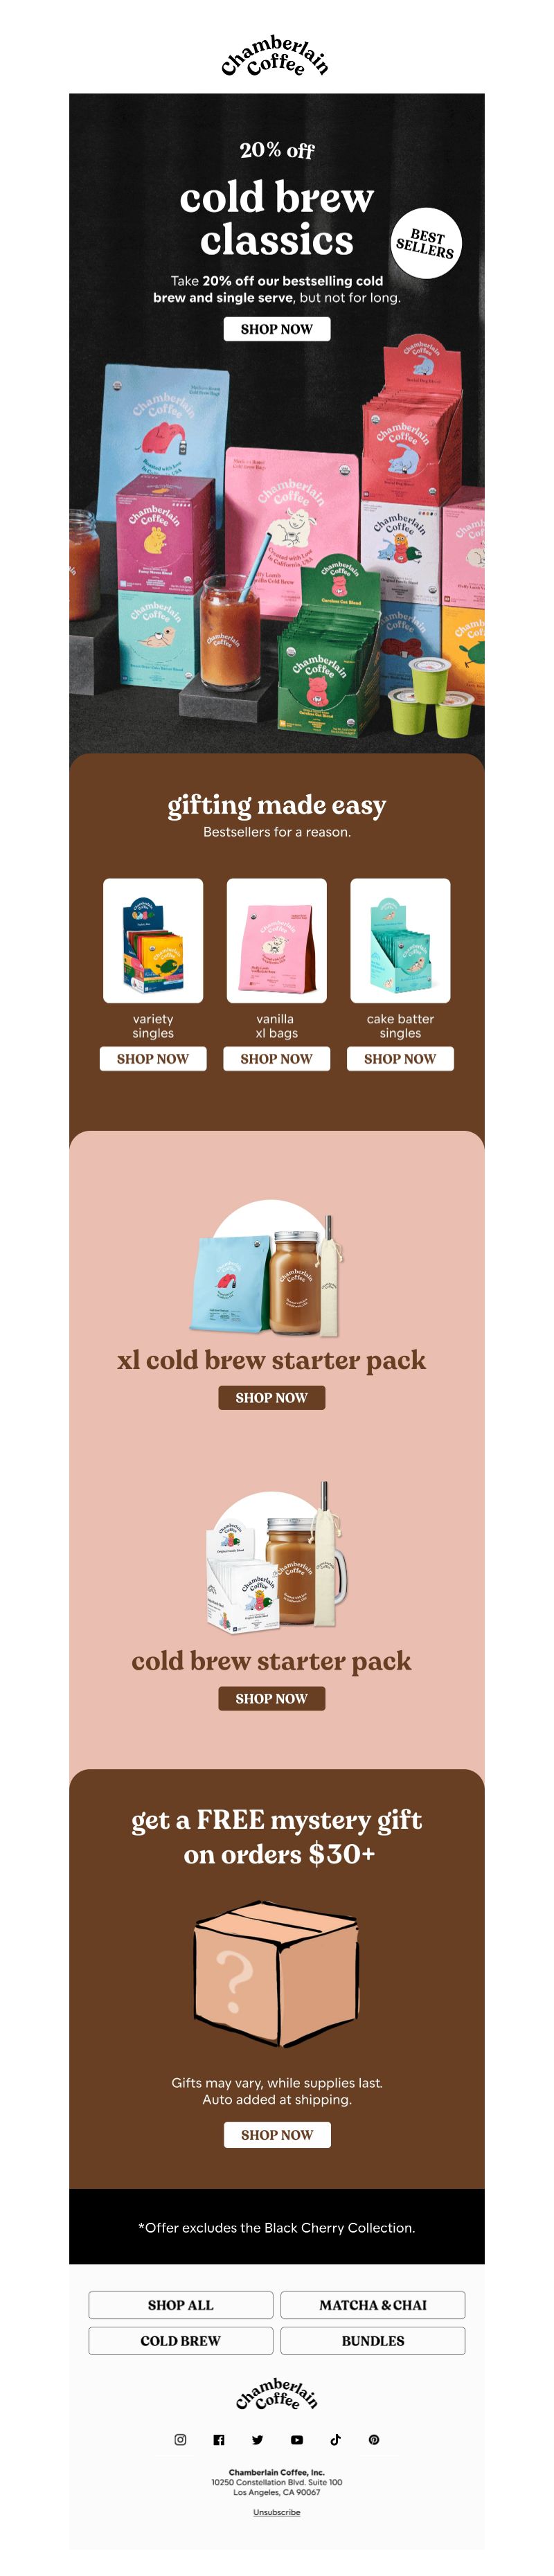Click the Chamberlain Coffee header logo

(276, 56)
